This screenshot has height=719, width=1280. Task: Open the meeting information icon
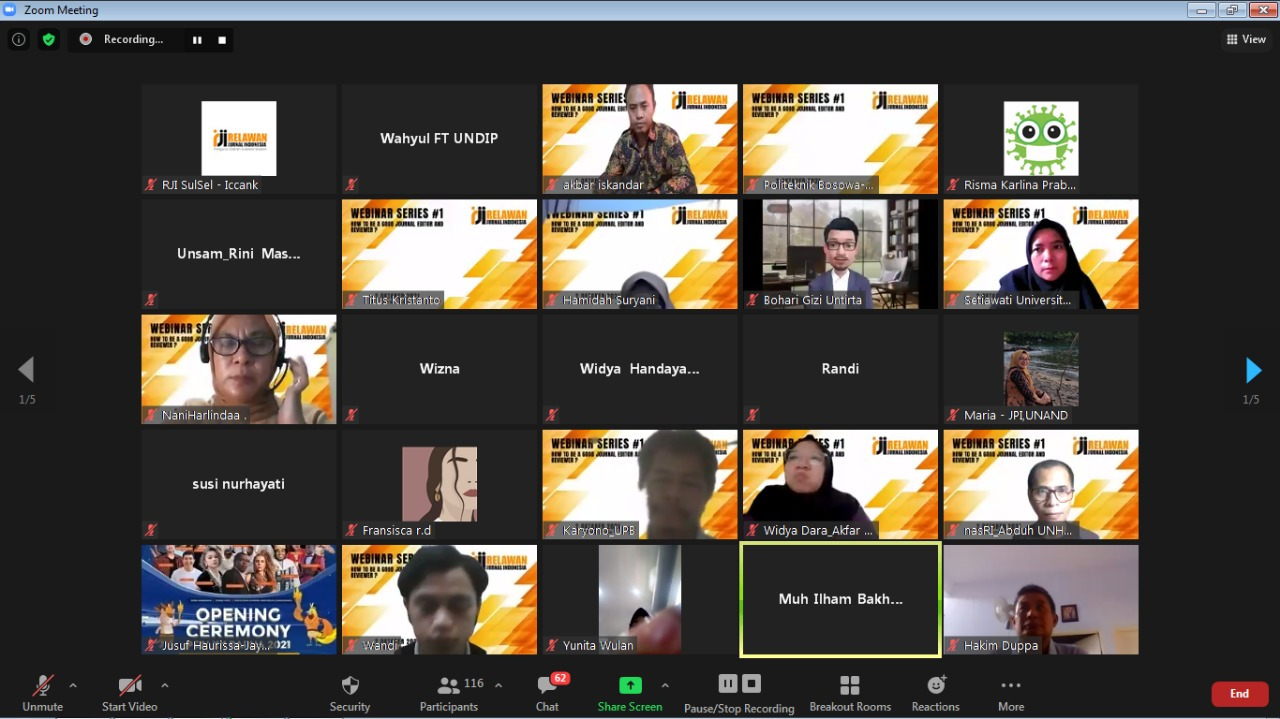coord(18,39)
